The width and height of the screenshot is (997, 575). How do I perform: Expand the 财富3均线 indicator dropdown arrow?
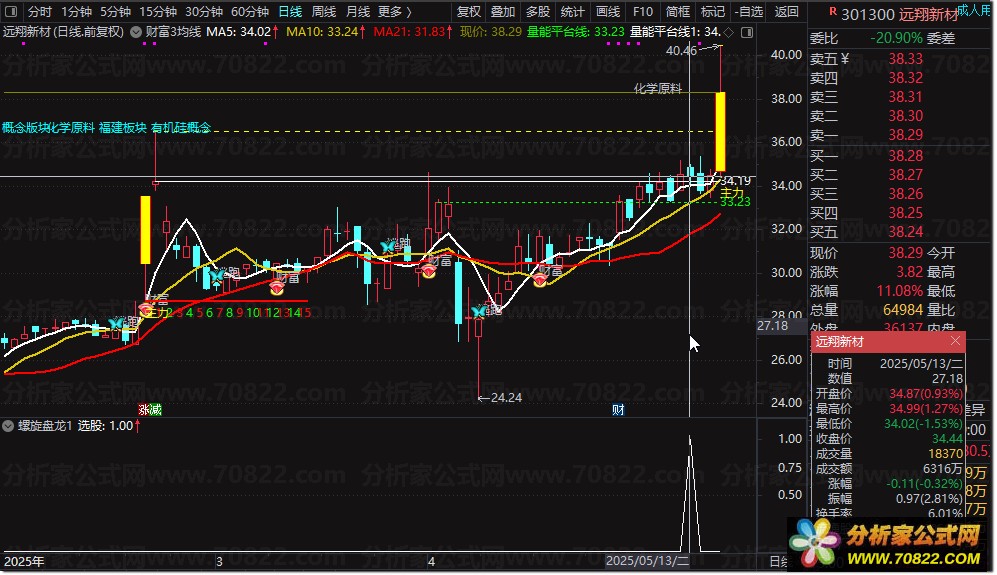point(136,32)
